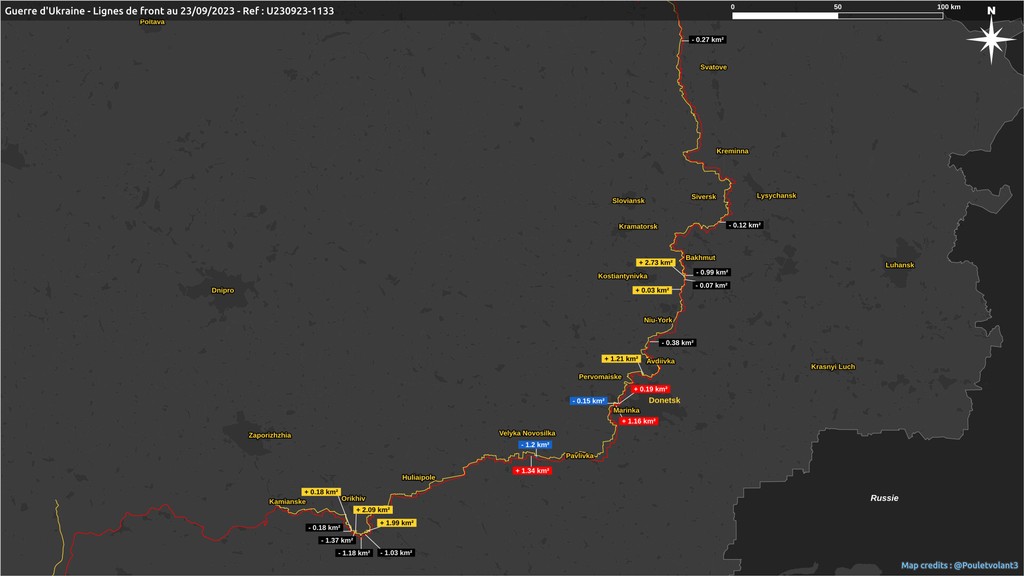Click the + 2.09 km² yellow tag
Viewport: 1024px width, 576px height.
pyautogui.click(x=373, y=510)
